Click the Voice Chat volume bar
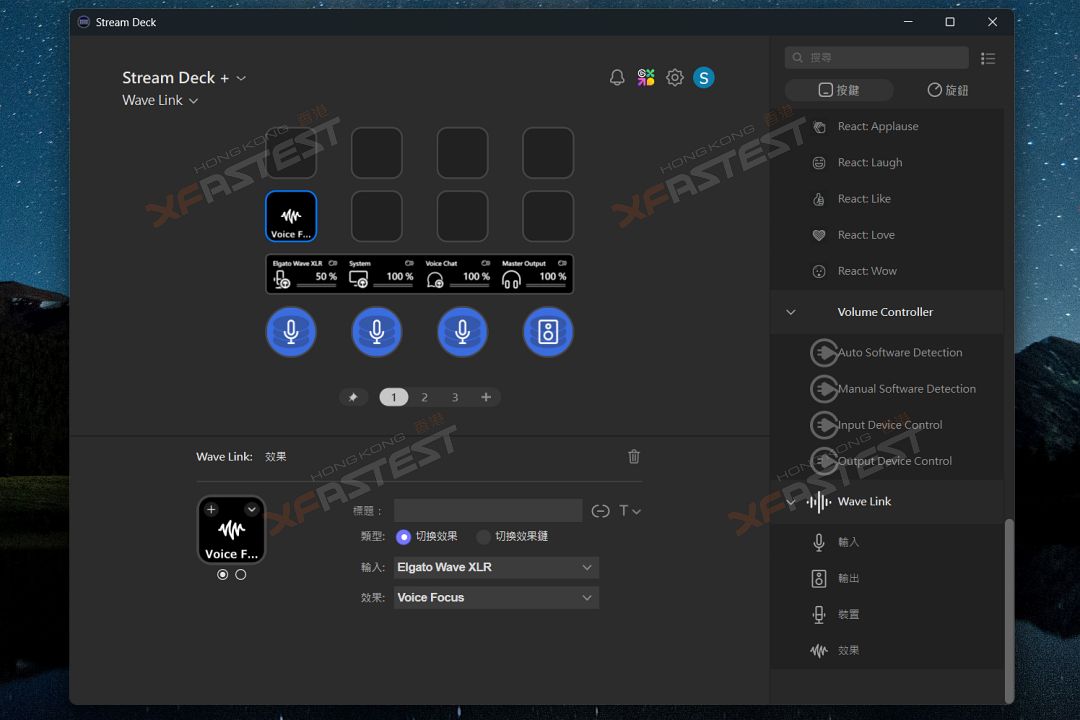Screen dimensions: 1080x720 coord(470,285)
